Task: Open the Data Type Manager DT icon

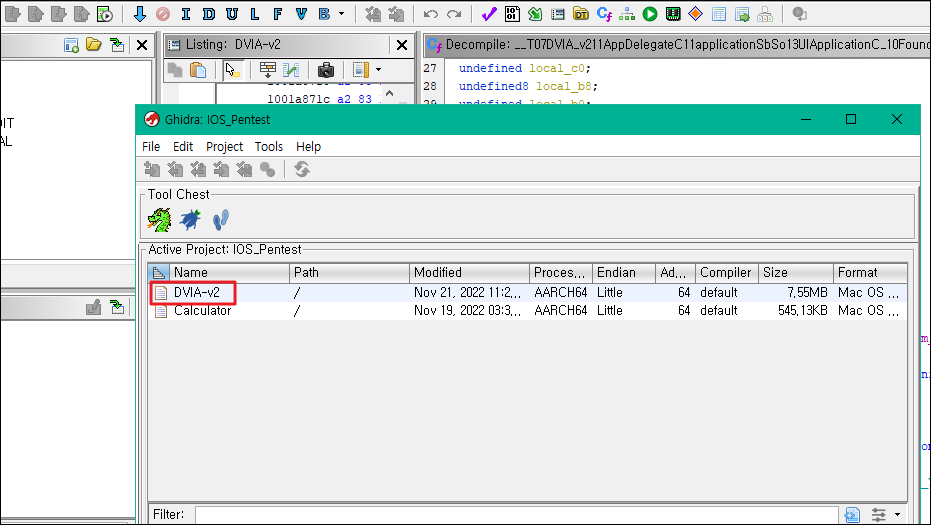Action: 581,14
